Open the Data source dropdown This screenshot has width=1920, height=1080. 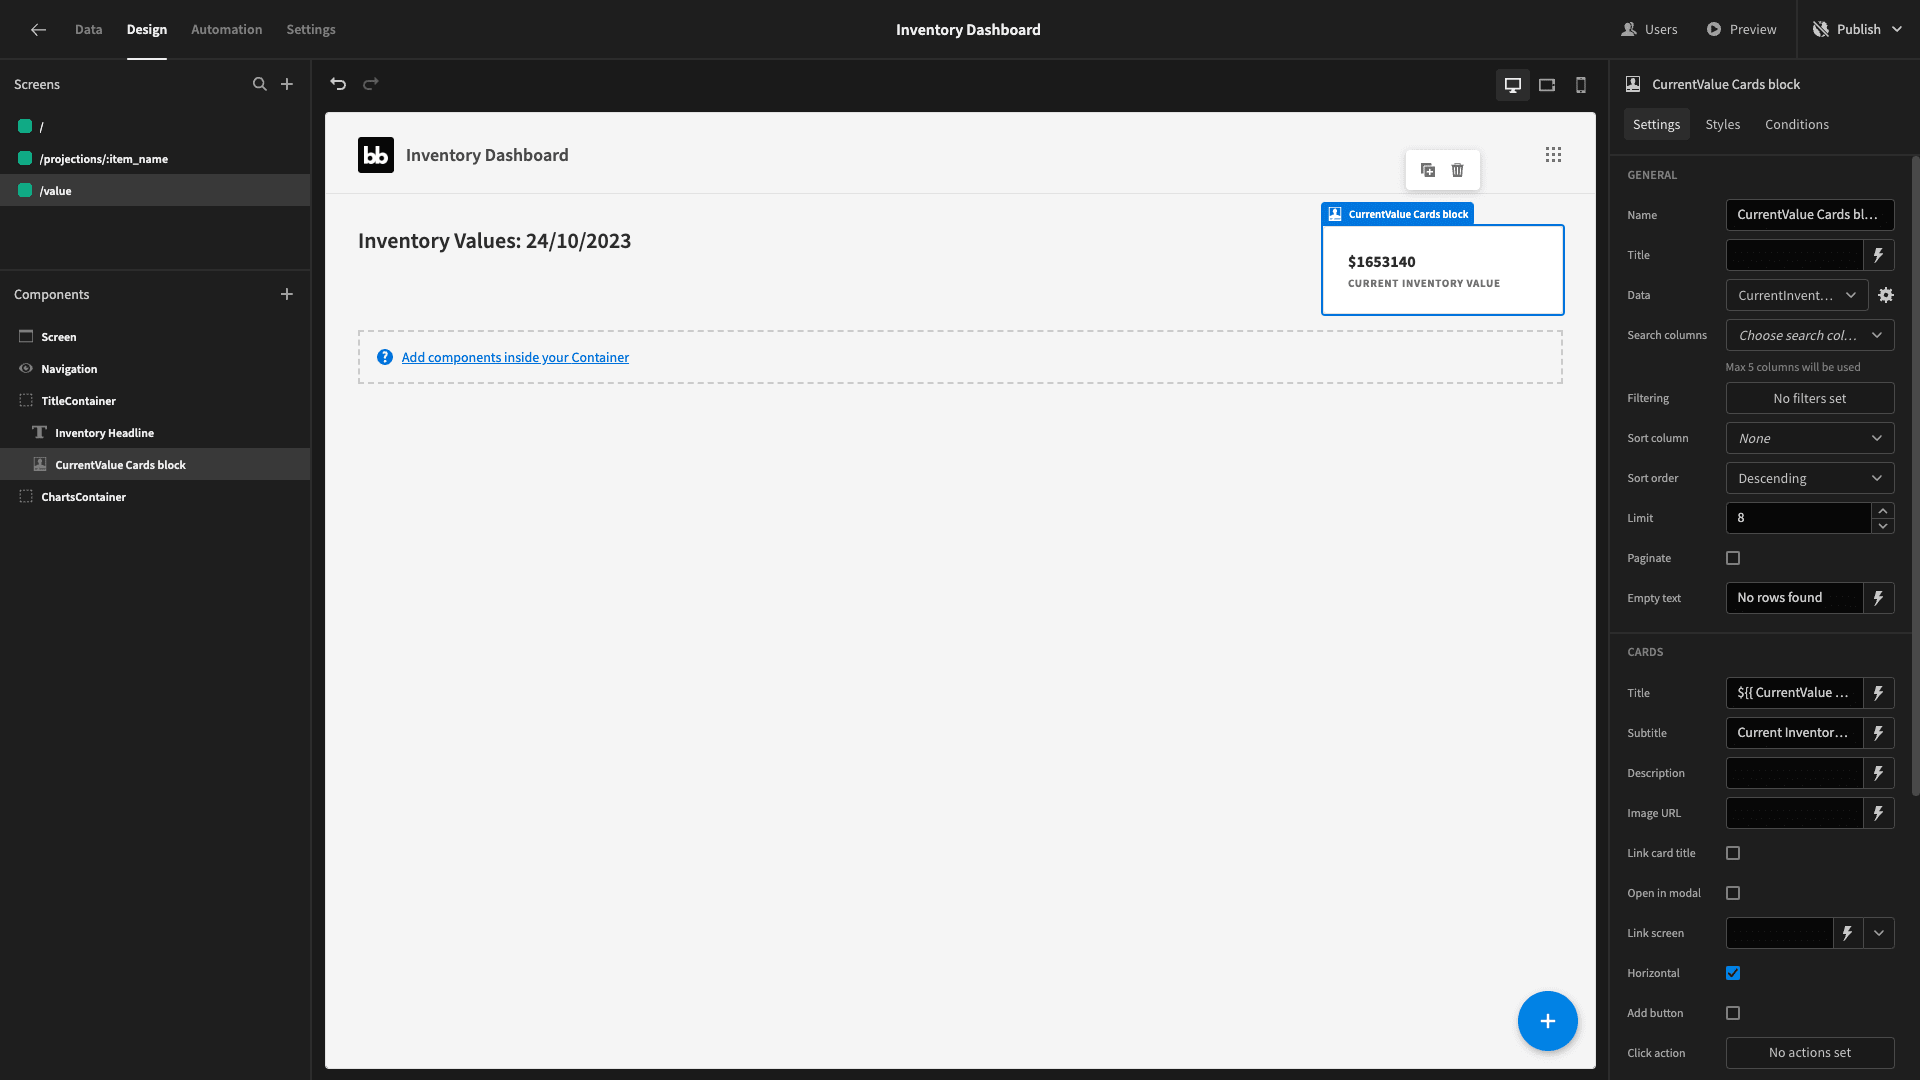pos(1797,295)
